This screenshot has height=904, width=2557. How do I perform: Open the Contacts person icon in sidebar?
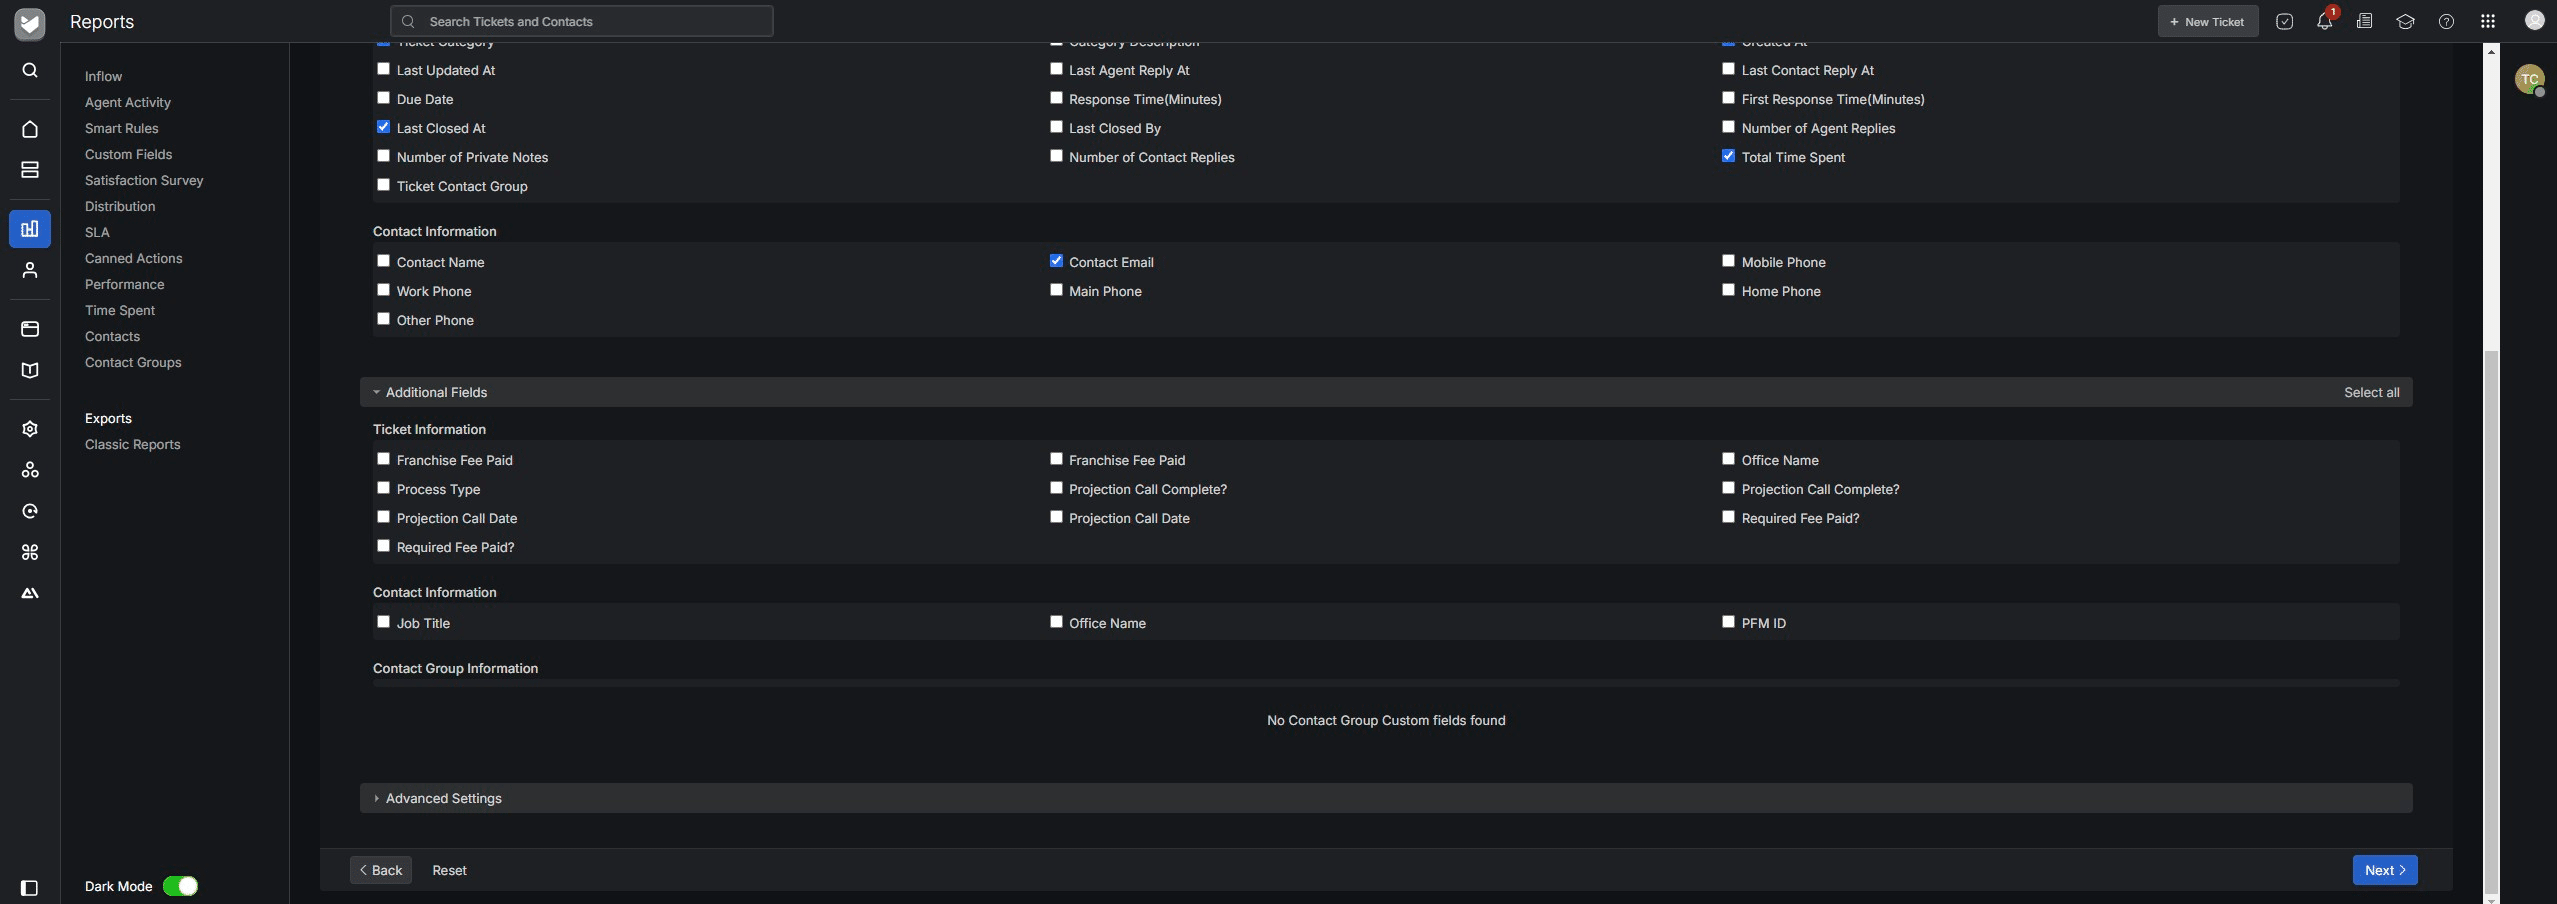click(x=29, y=270)
